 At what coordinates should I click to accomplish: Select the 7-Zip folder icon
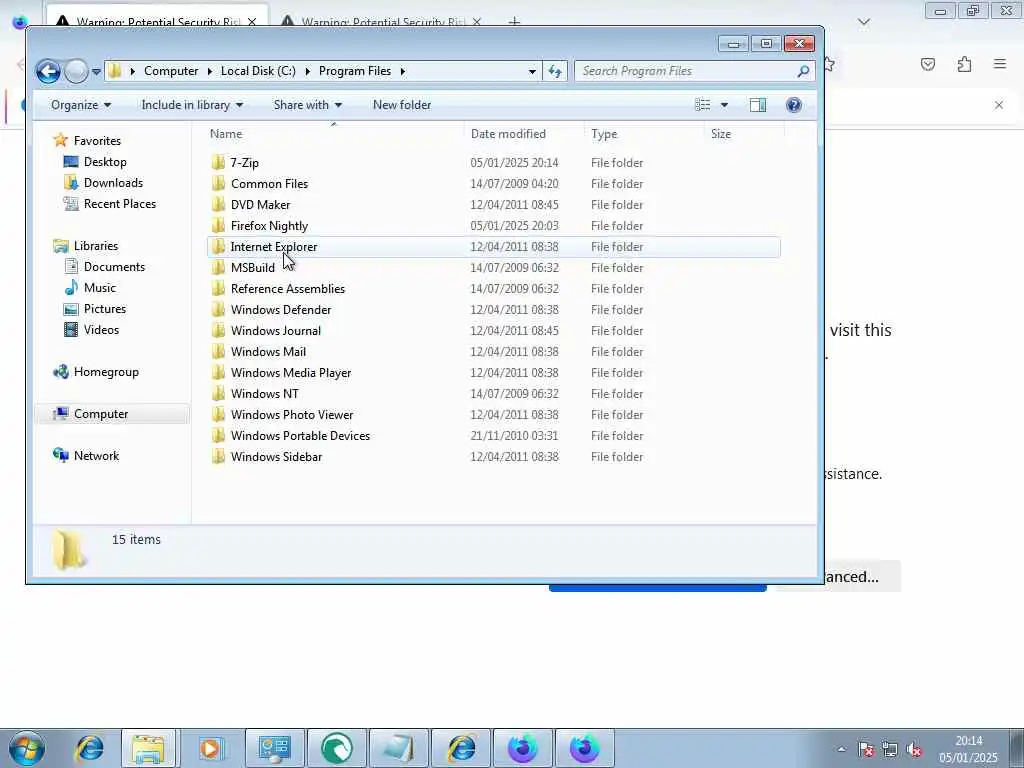coord(218,163)
